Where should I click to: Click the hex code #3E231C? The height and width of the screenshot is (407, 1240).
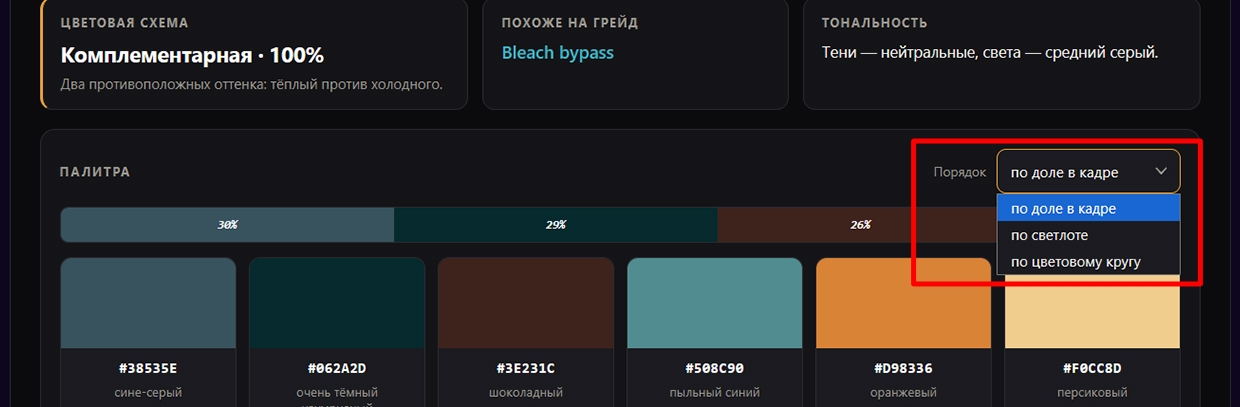click(x=526, y=369)
